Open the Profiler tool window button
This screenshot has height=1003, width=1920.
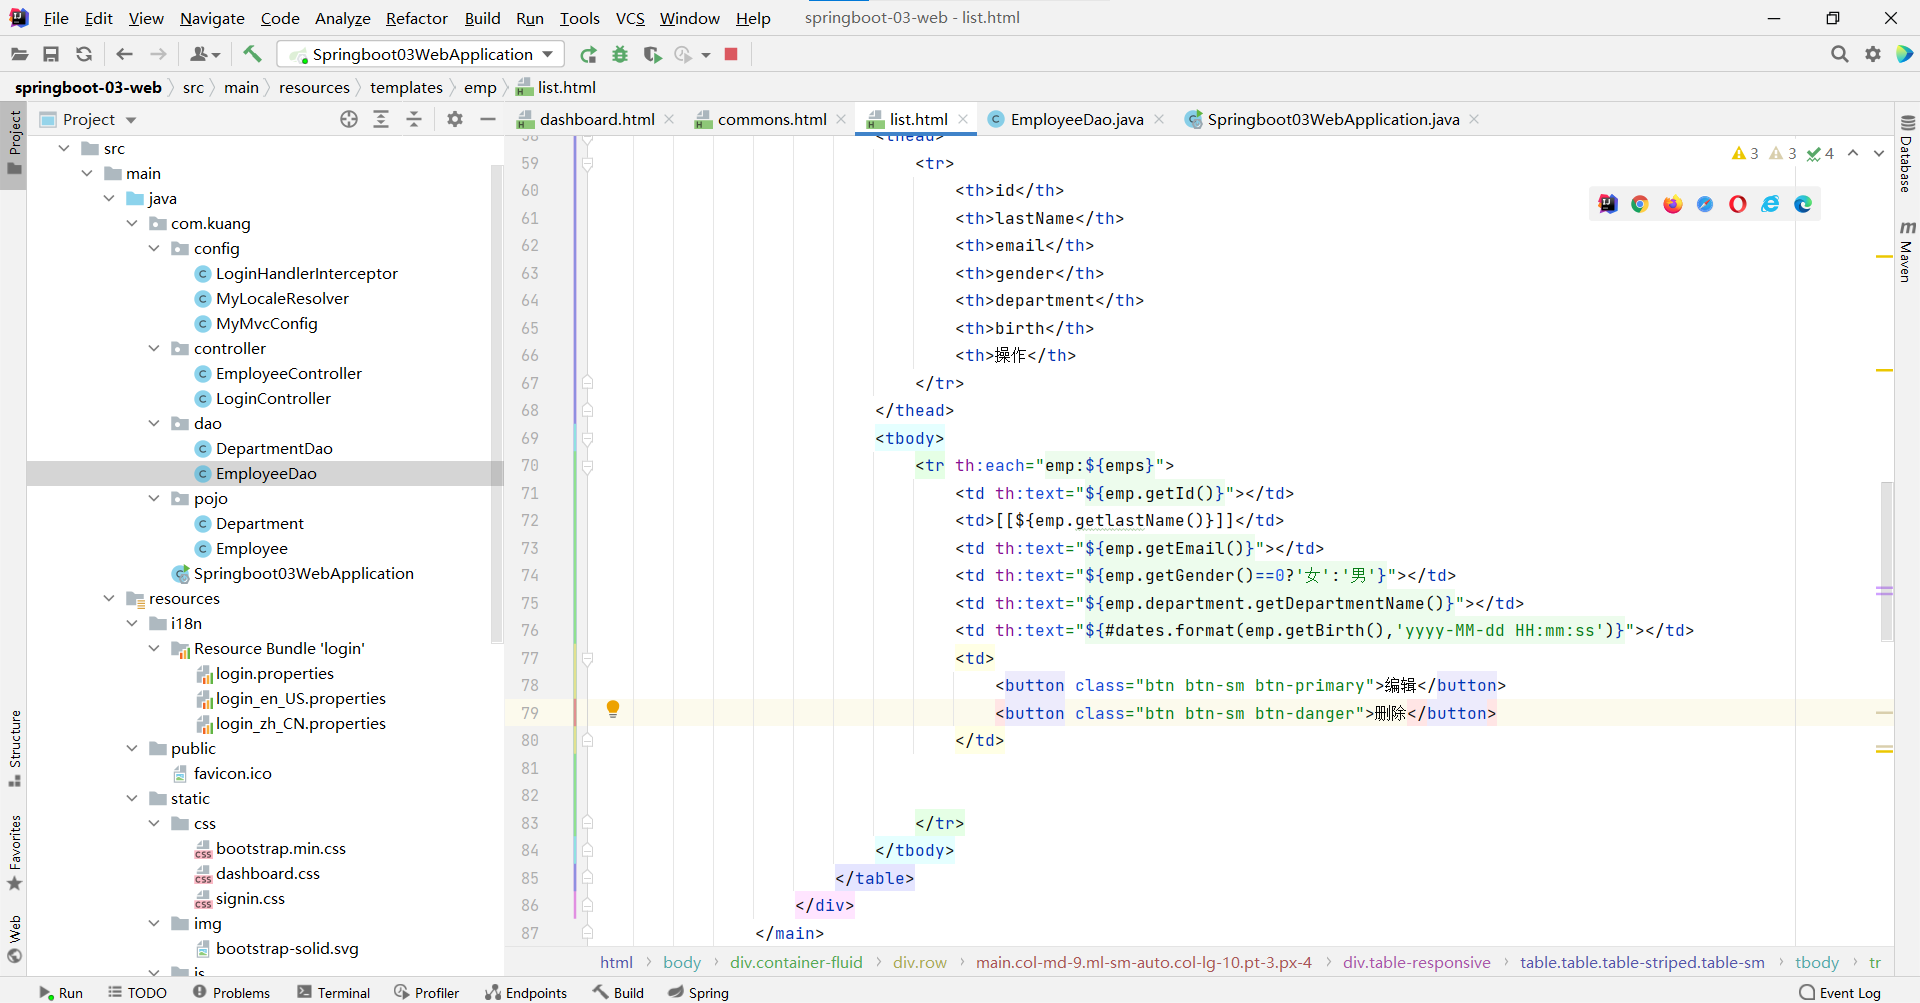tap(427, 992)
